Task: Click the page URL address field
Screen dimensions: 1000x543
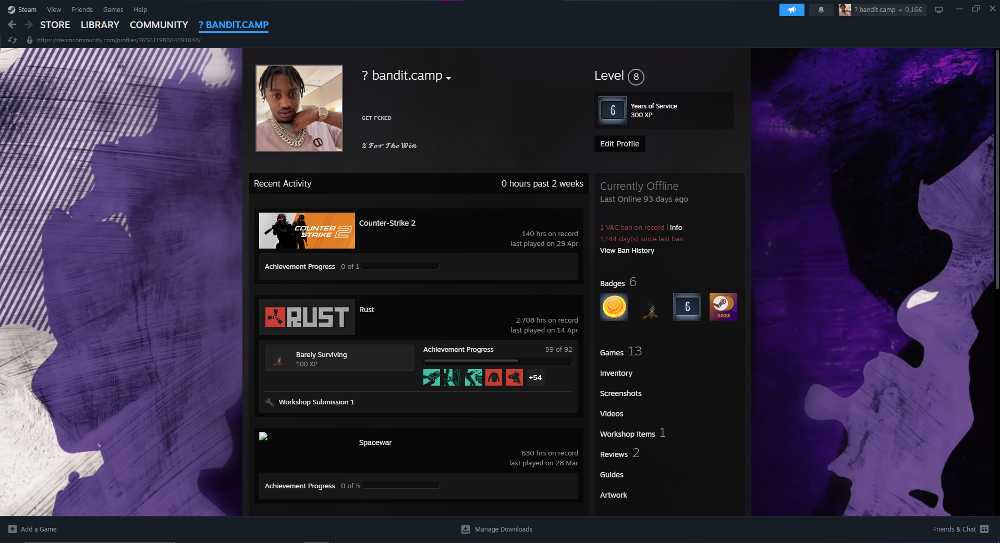Action: click(x=119, y=40)
